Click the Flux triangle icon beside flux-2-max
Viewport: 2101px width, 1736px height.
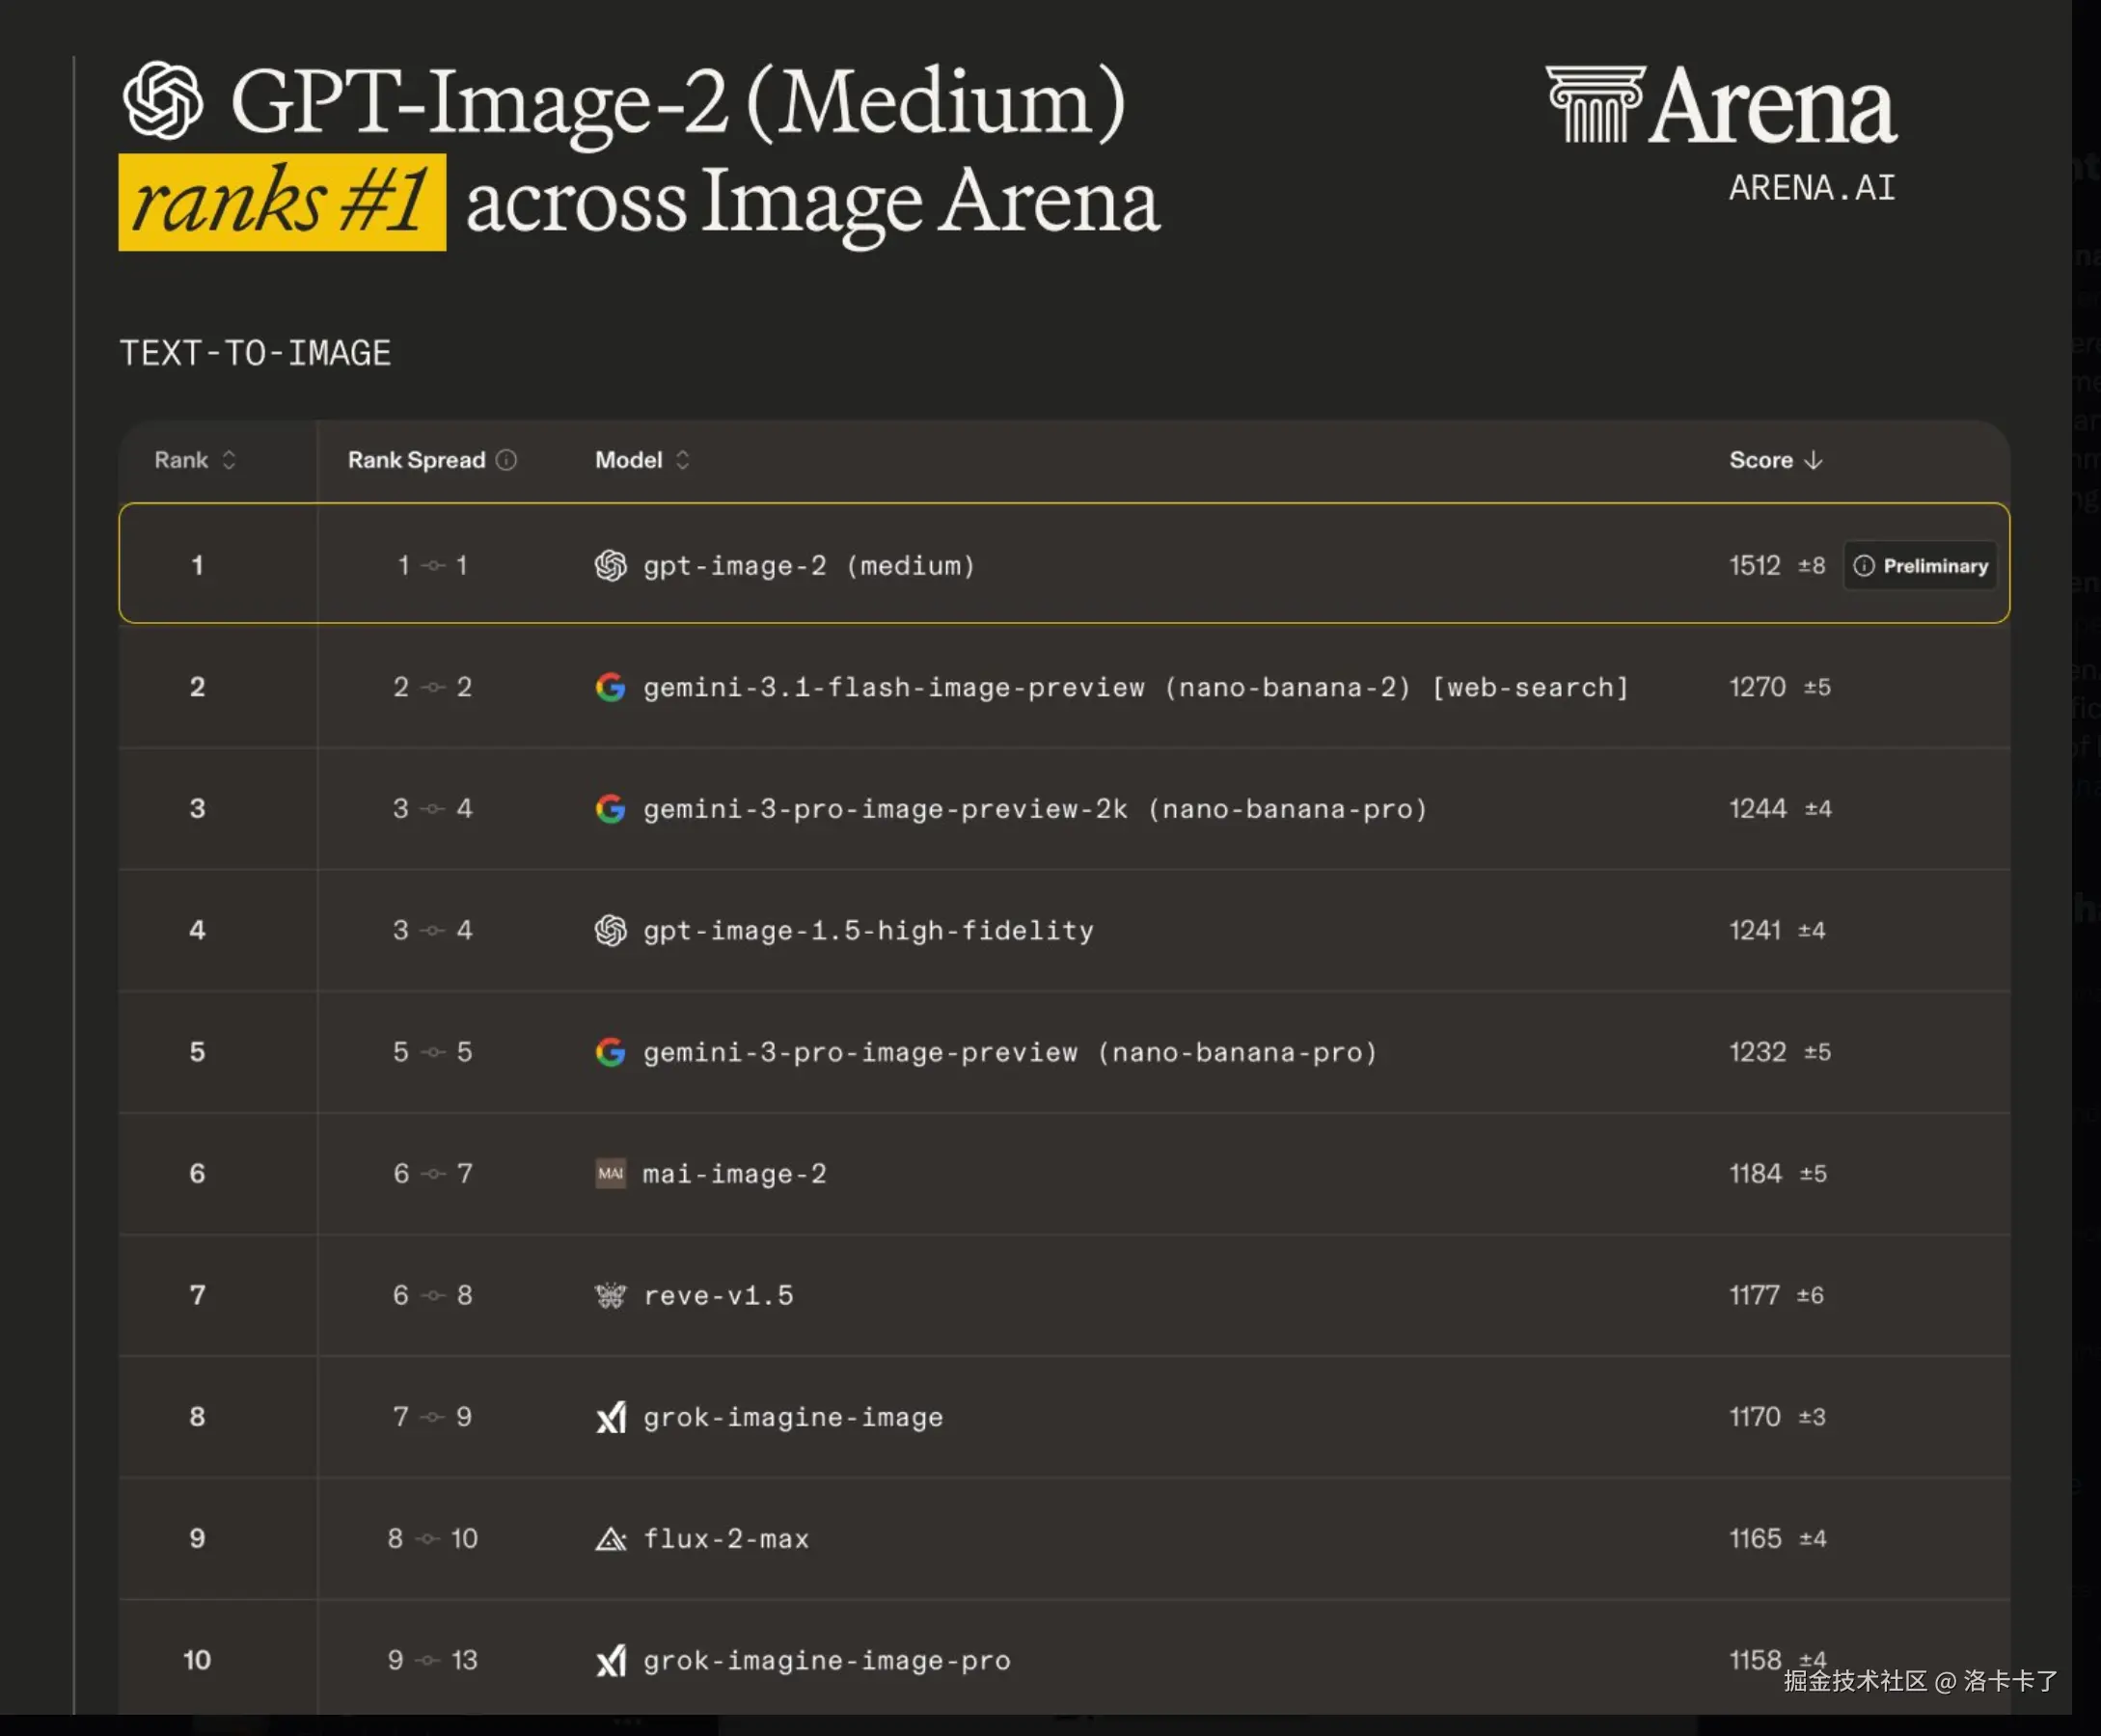coord(610,1538)
